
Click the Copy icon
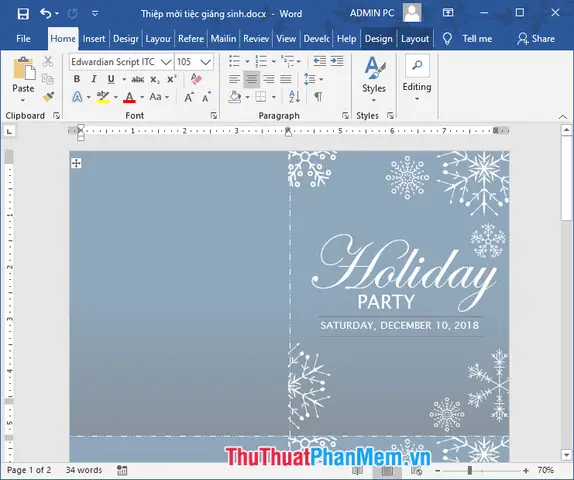[48, 79]
